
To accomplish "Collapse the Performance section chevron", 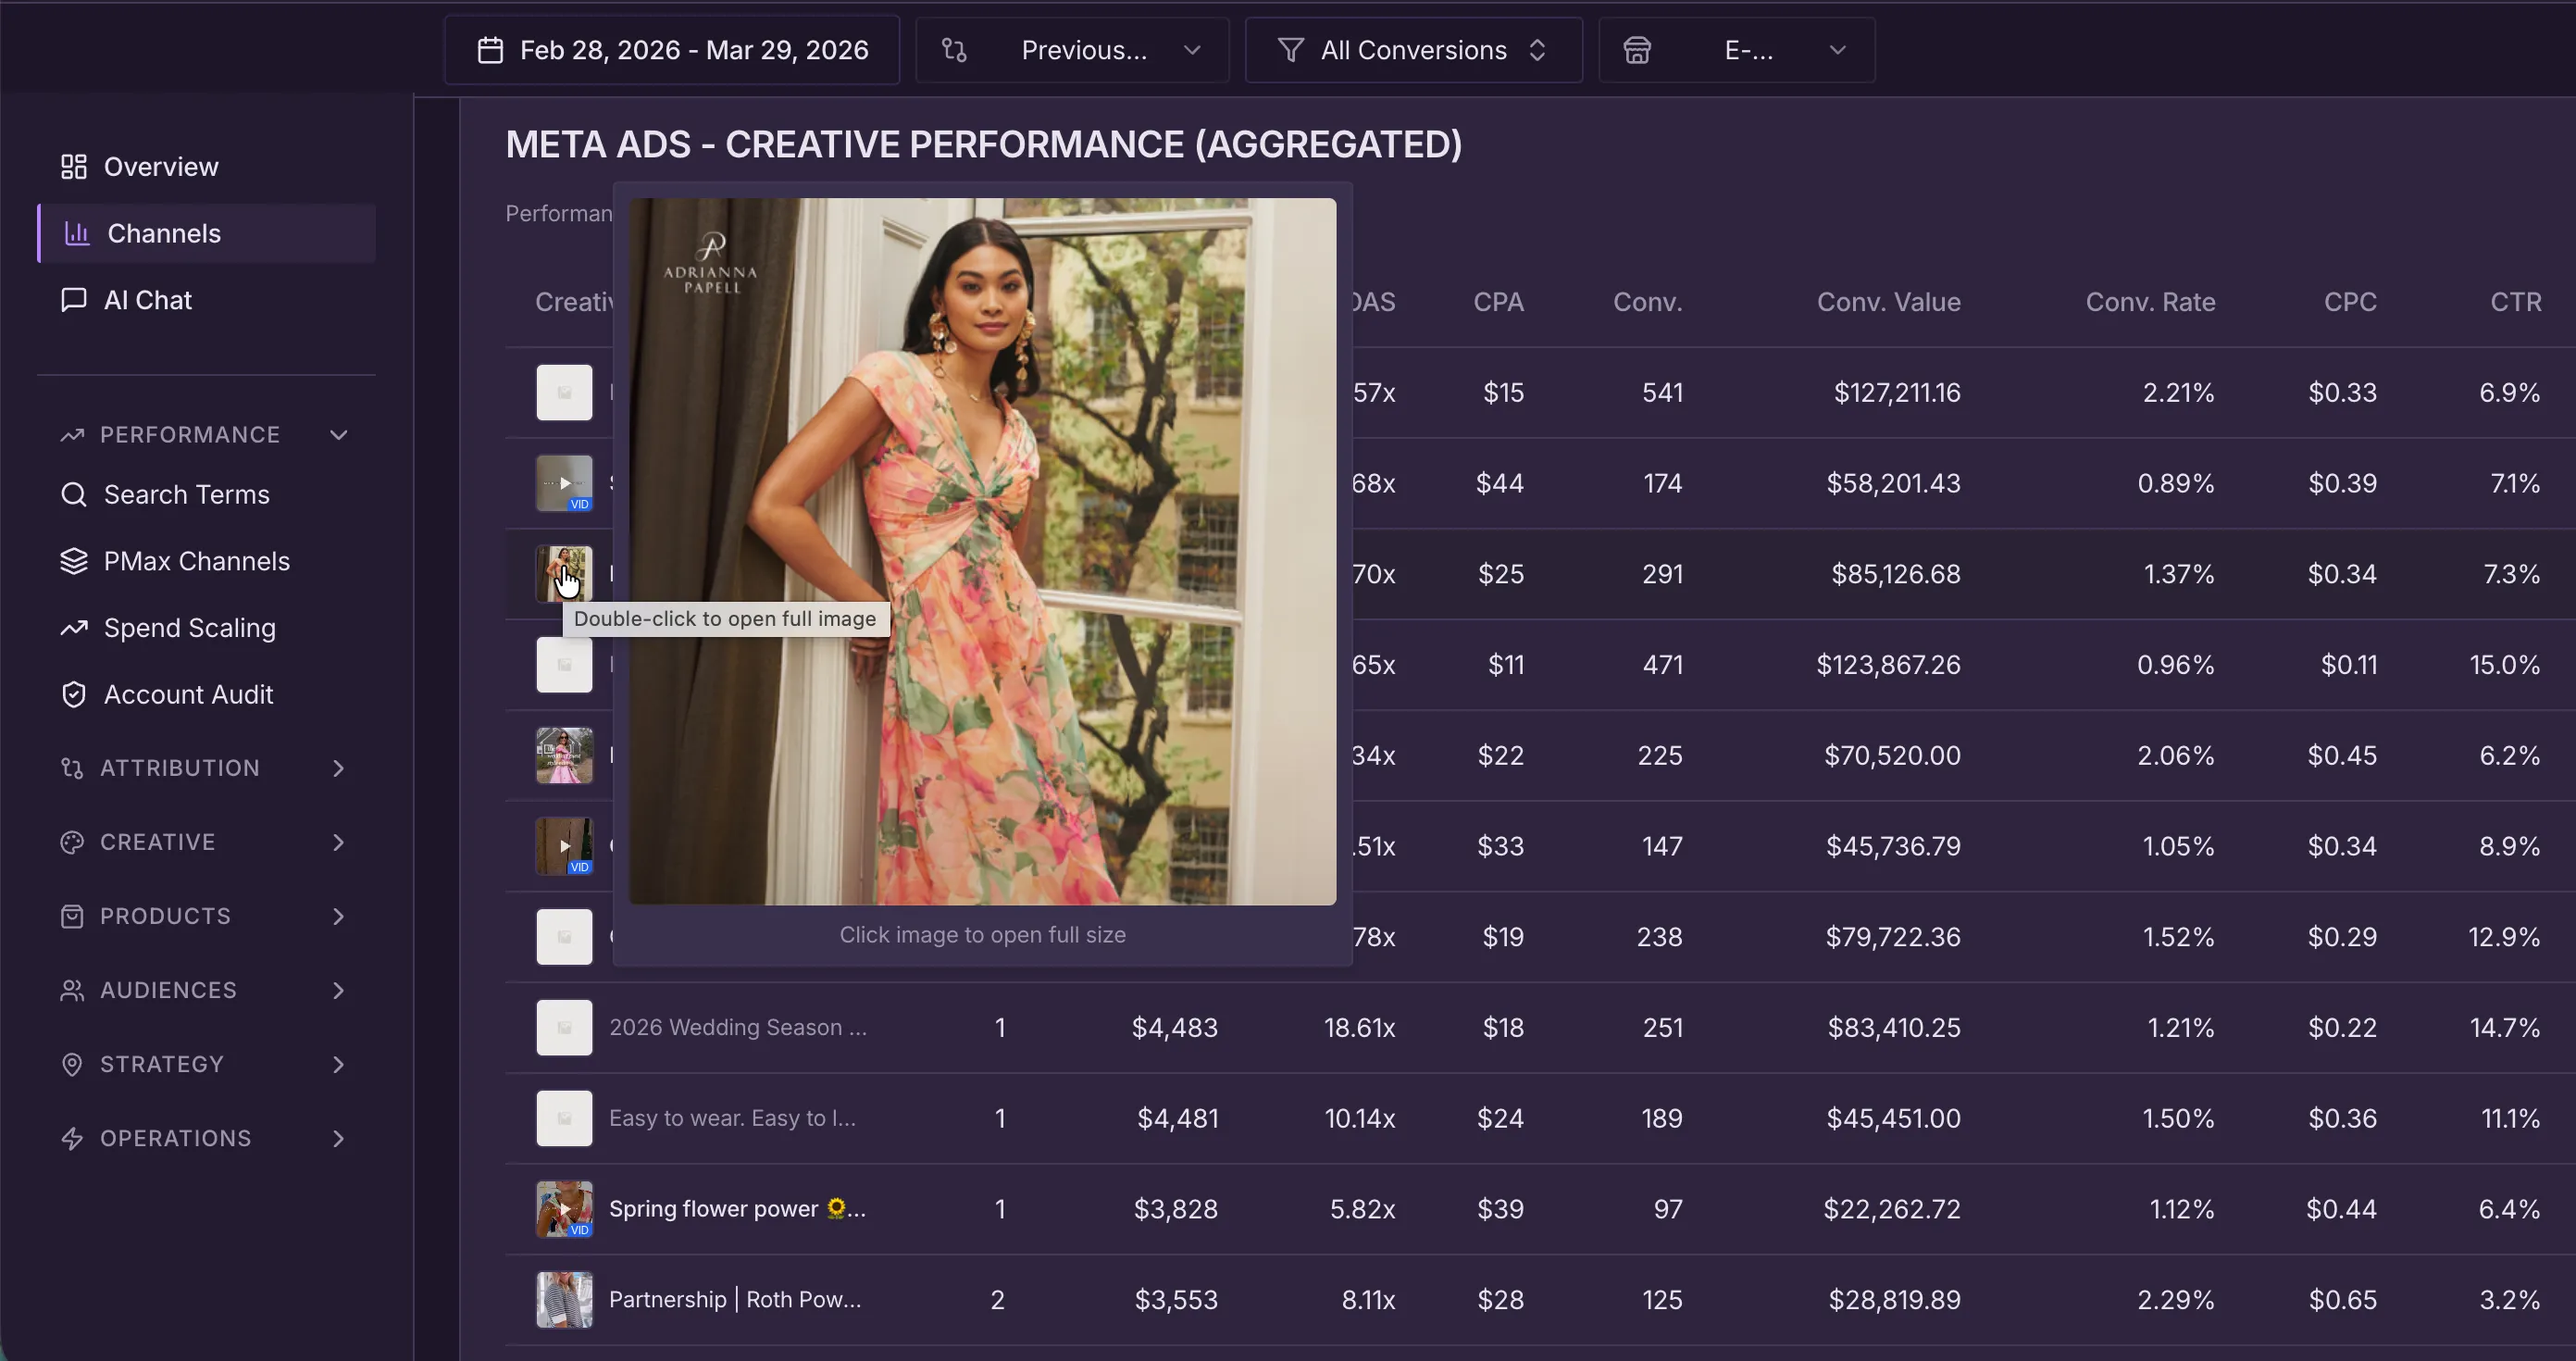I will click(x=339, y=435).
